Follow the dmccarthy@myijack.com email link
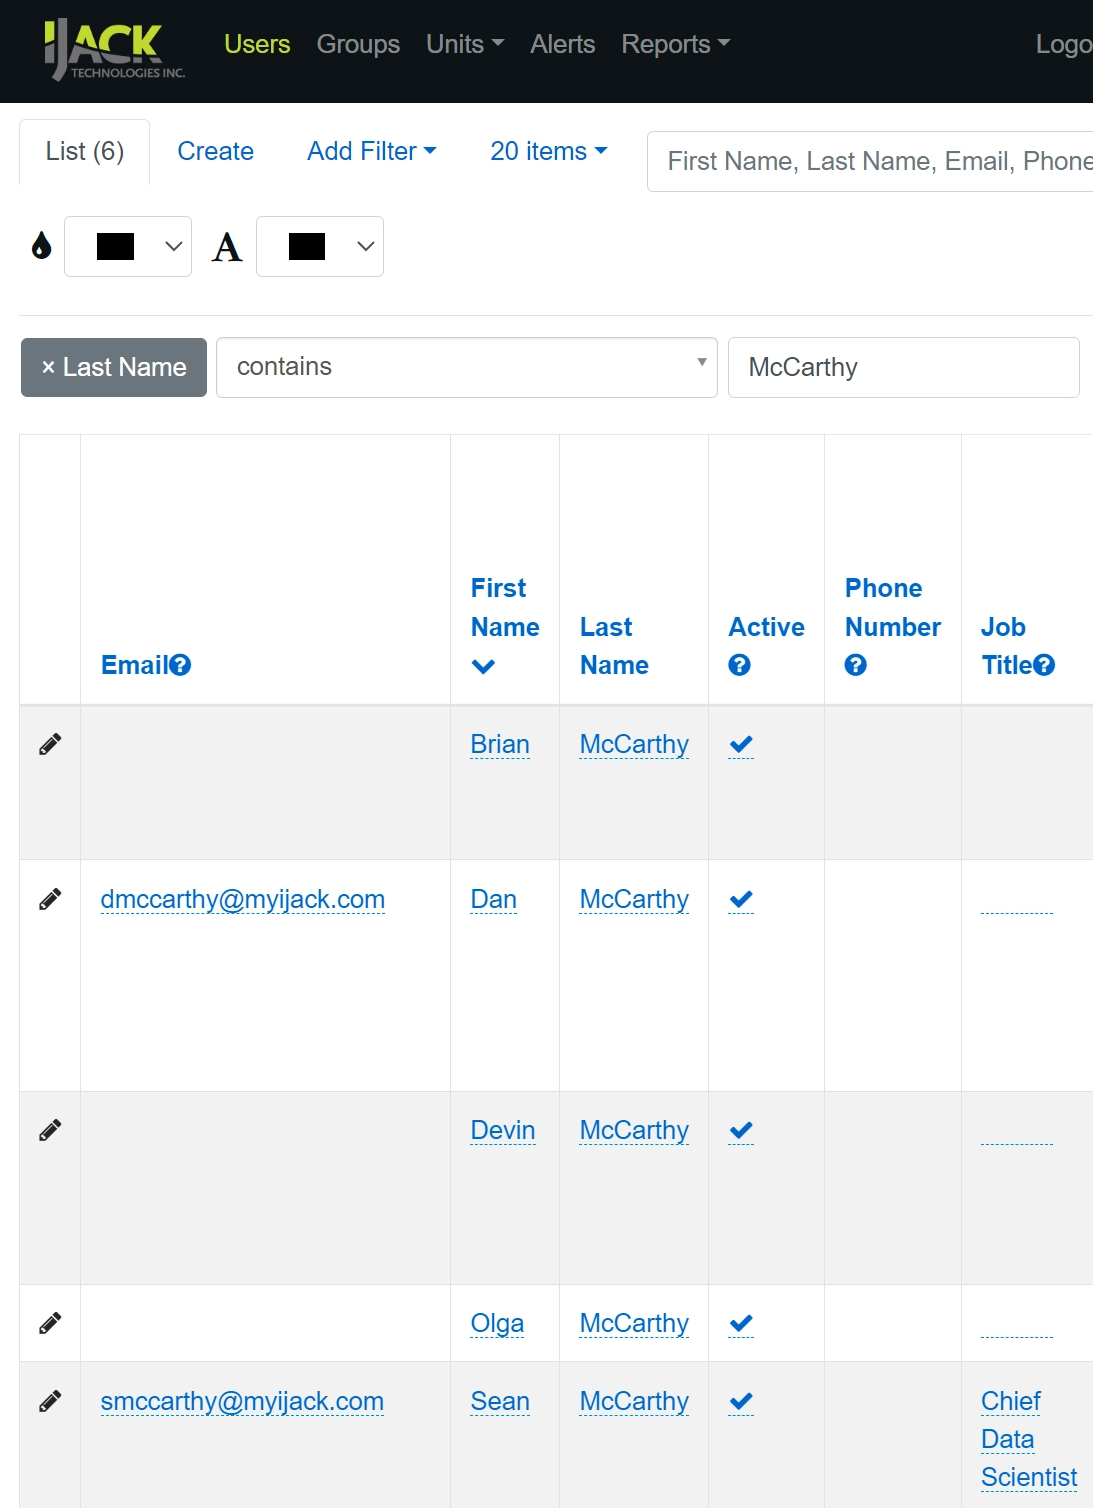Image resolution: width=1093 pixels, height=1508 pixels. click(x=242, y=899)
